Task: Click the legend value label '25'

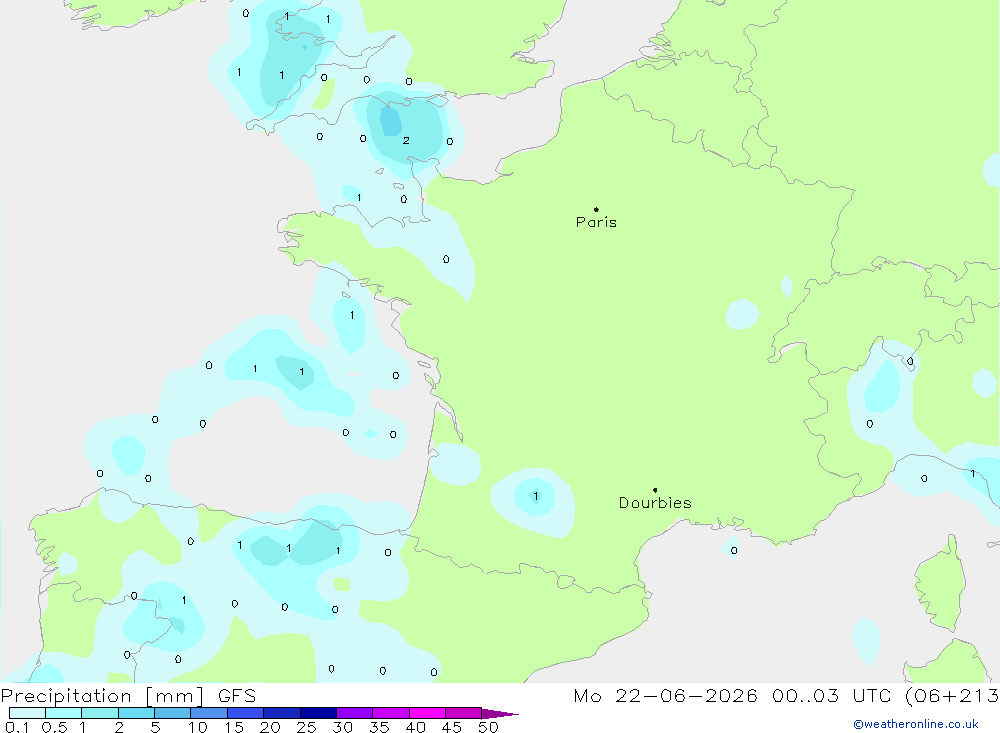Action: coord(306,727)
